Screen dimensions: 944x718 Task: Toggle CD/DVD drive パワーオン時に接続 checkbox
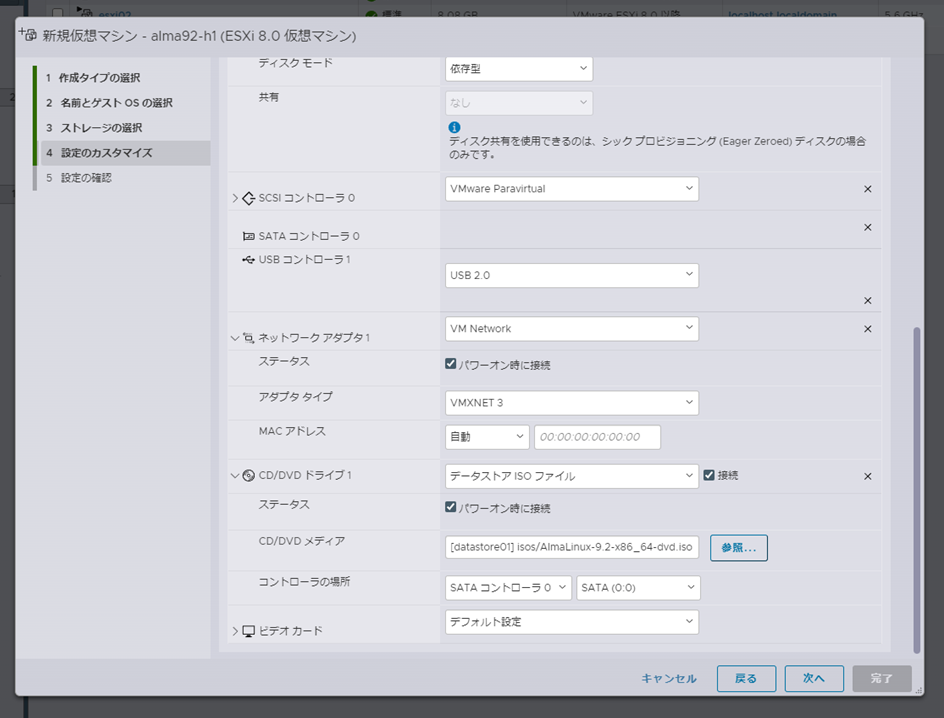coord(450,507)
